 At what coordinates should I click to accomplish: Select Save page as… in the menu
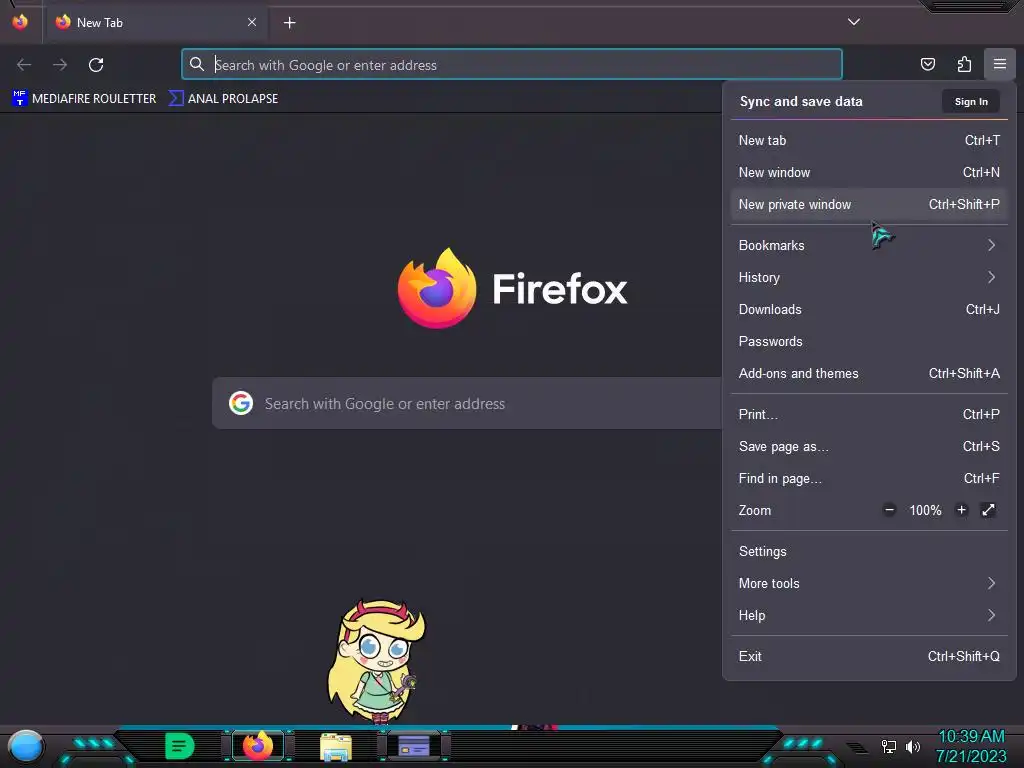(869, 447)
